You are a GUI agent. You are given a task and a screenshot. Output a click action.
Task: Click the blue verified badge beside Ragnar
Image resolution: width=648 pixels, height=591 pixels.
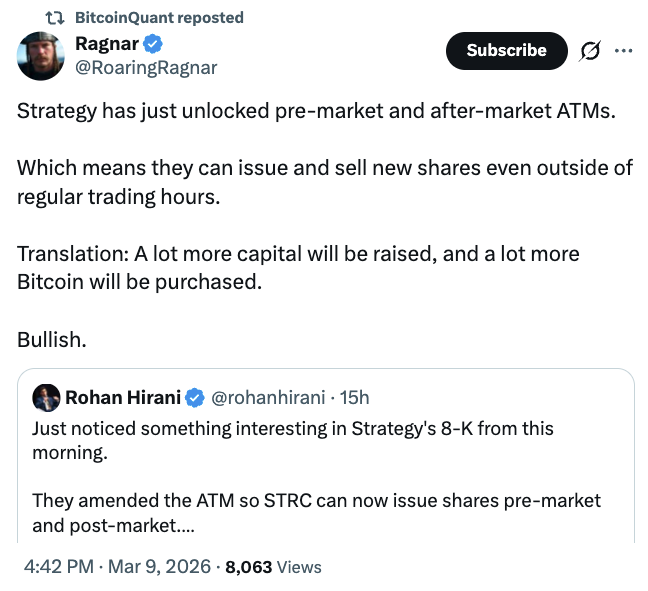[x=153, y=45]
